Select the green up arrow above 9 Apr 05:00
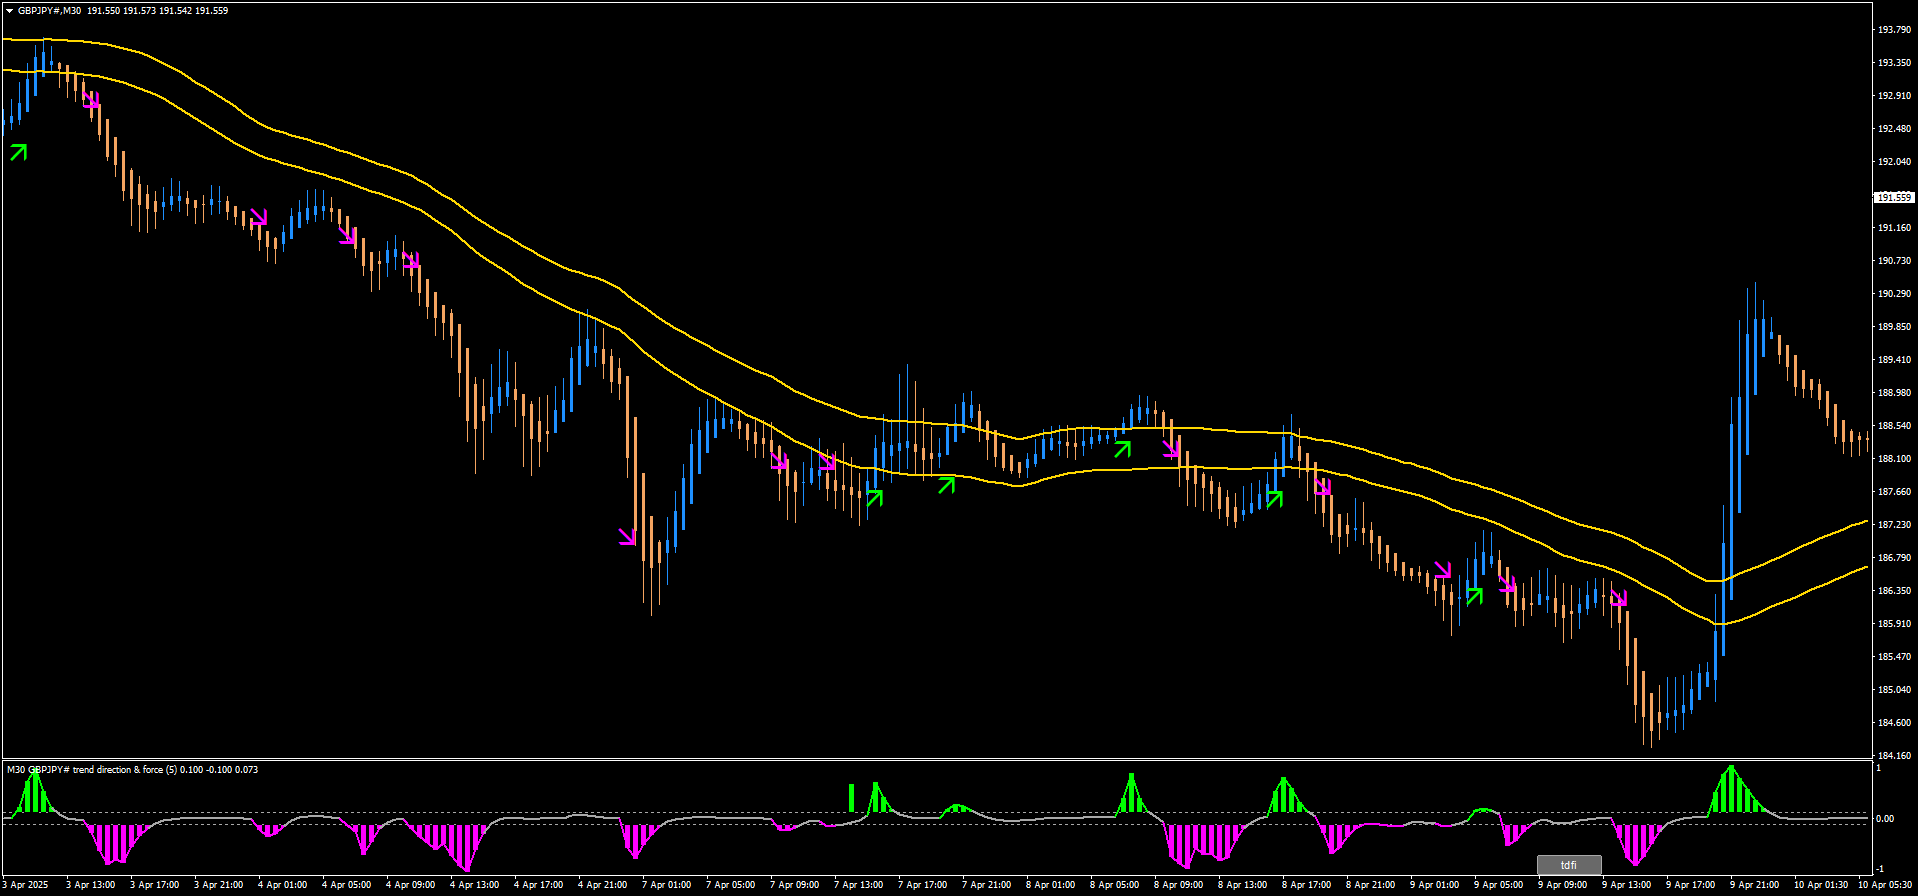The image size is (1918, 896). click(x=1474, y=596)
